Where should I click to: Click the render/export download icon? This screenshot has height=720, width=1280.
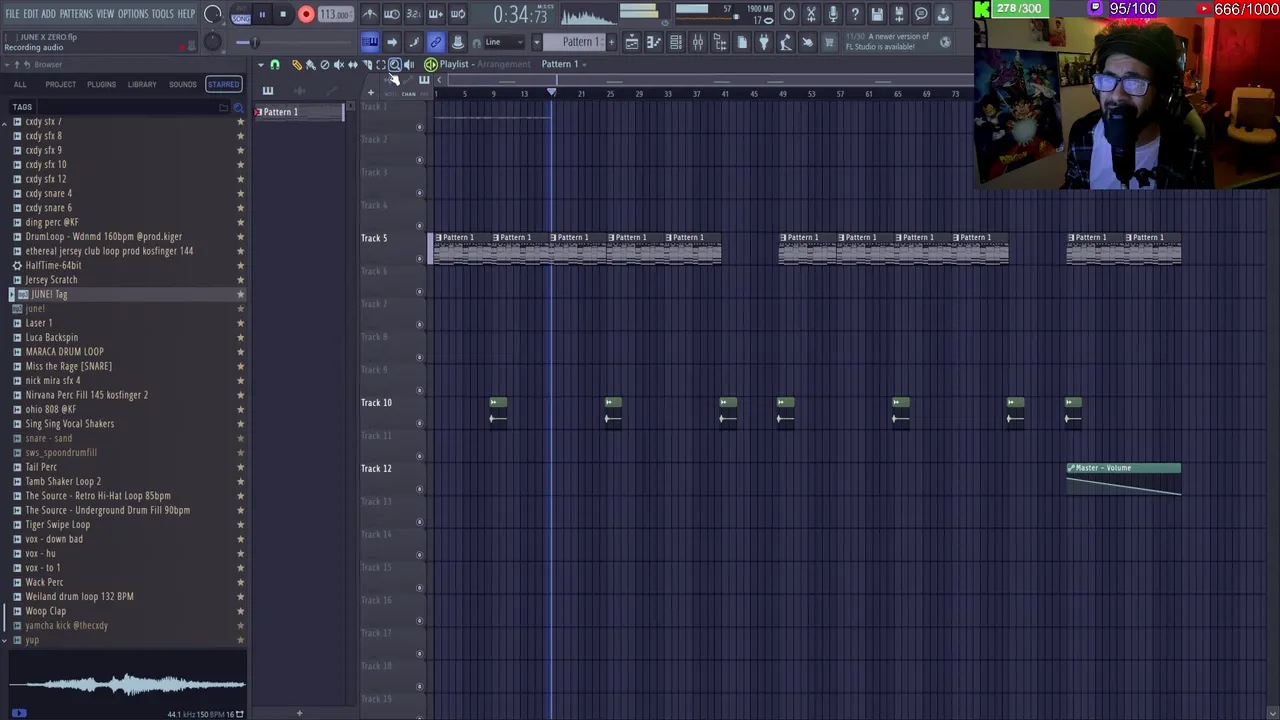point(942,14)
